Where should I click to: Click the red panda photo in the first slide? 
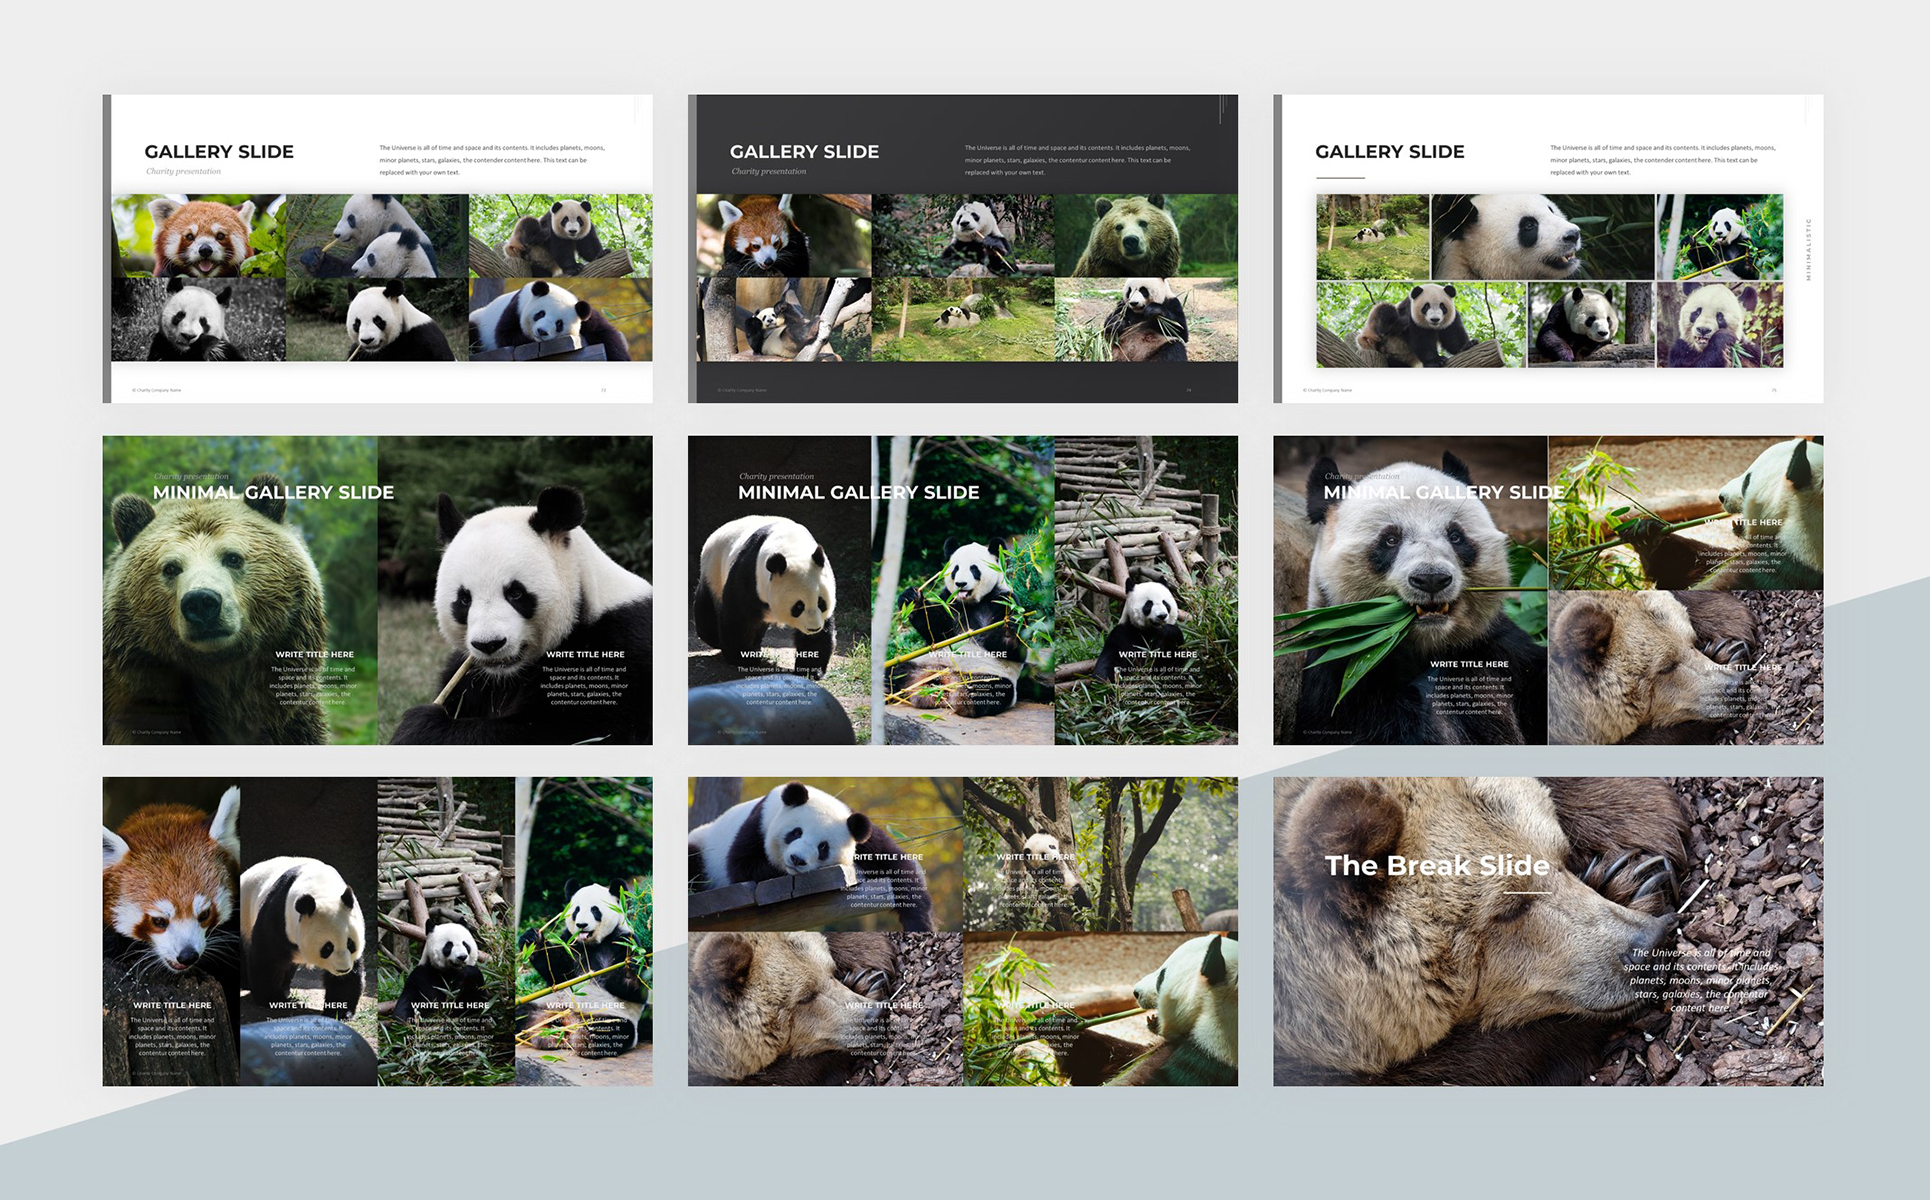click(198, 236)
